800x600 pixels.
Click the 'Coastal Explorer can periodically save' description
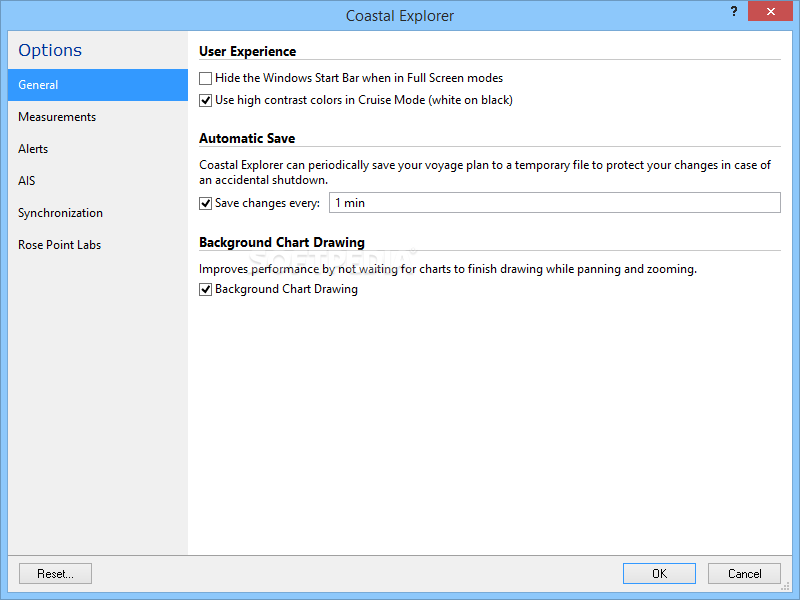(485, 172)
